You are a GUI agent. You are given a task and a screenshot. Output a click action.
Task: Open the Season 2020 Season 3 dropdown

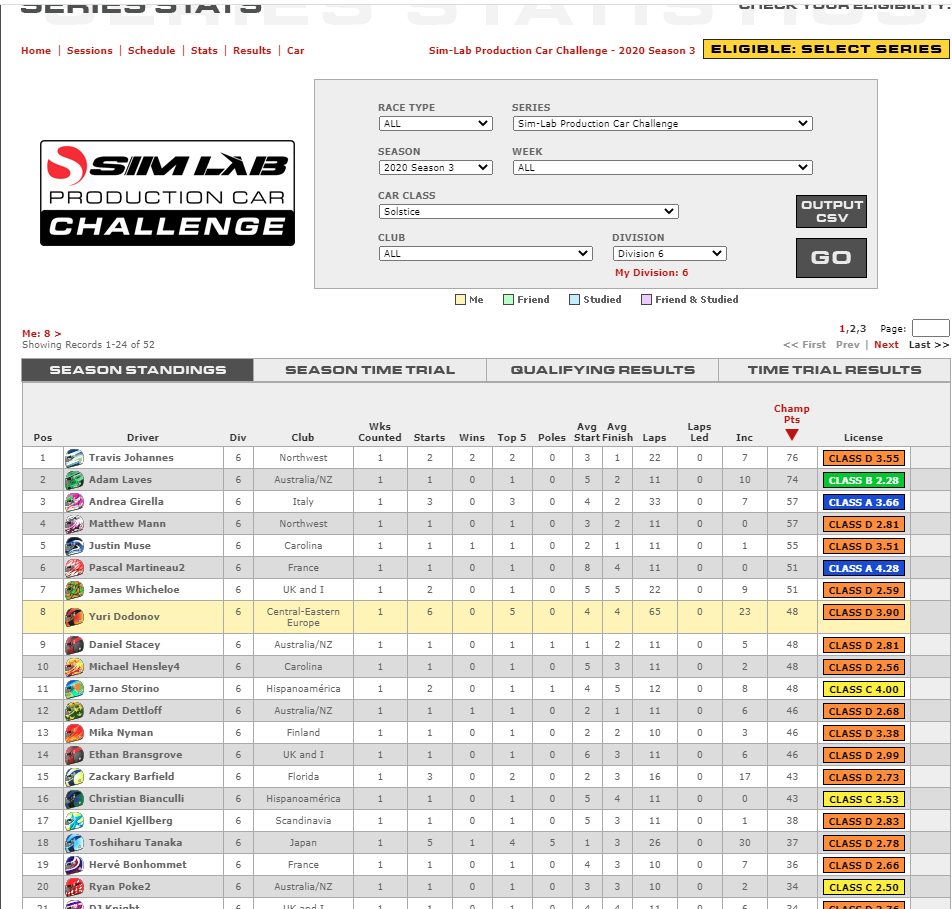click(435, 168)
